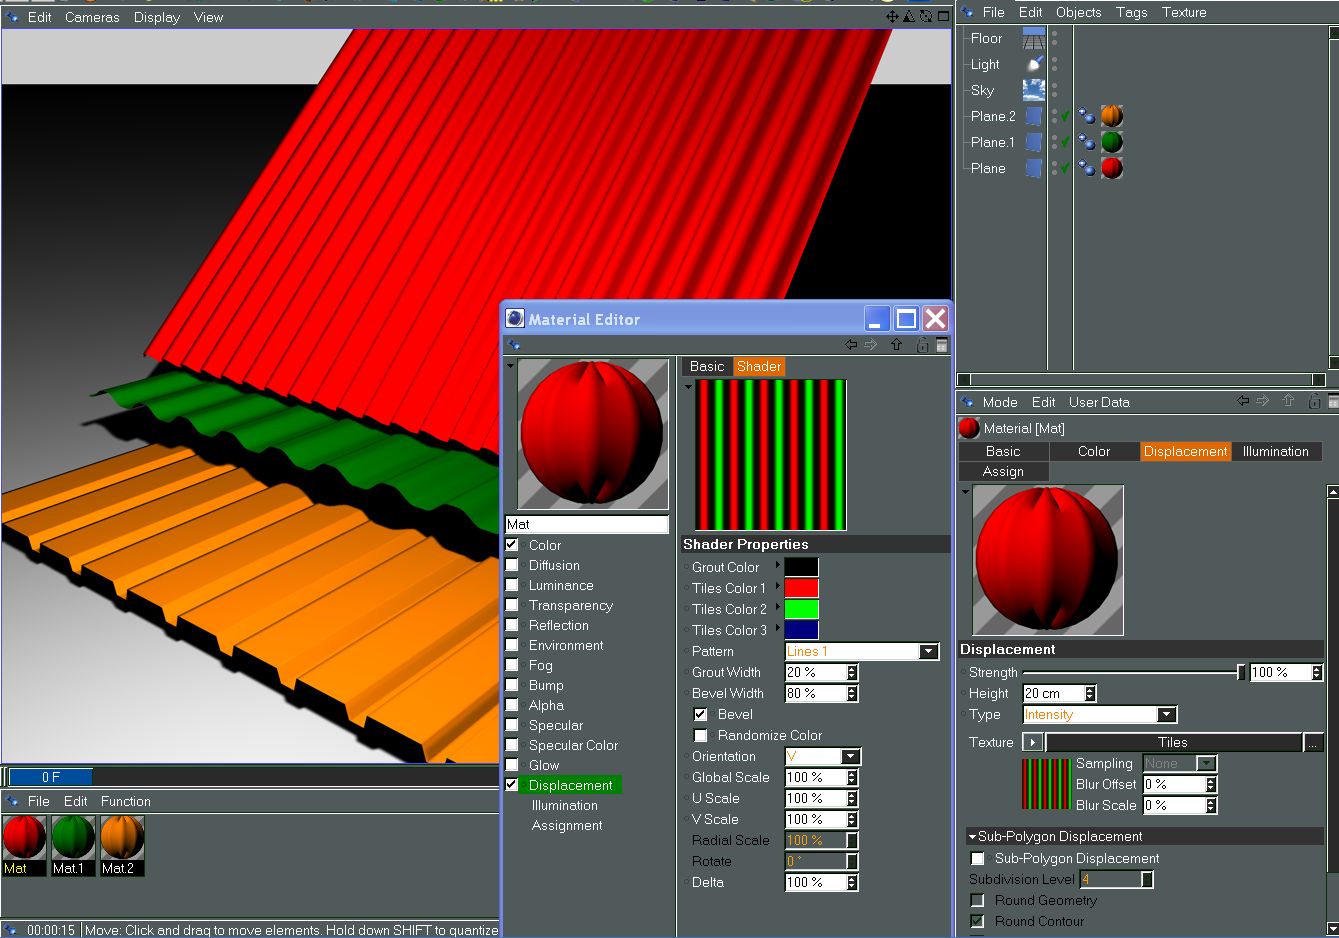
Task: Open the Function menu in Material Manager
Action: pyautogui.click(x=126, y=801)
